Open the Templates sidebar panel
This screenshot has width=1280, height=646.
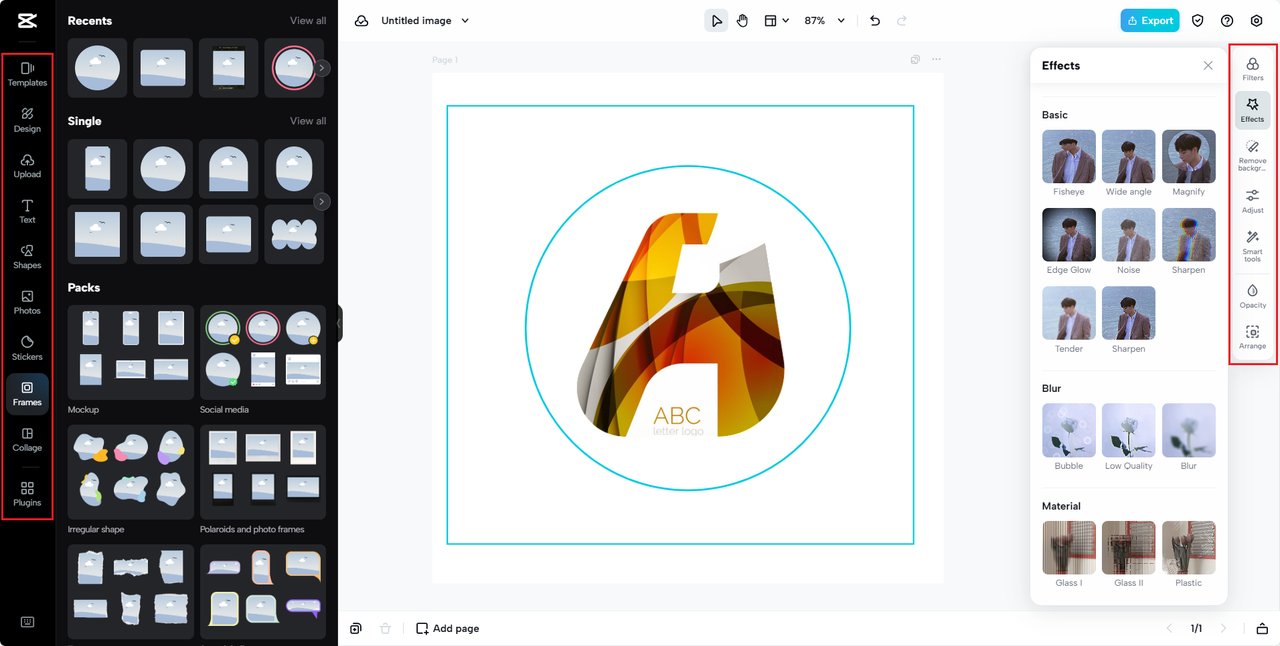27,74
